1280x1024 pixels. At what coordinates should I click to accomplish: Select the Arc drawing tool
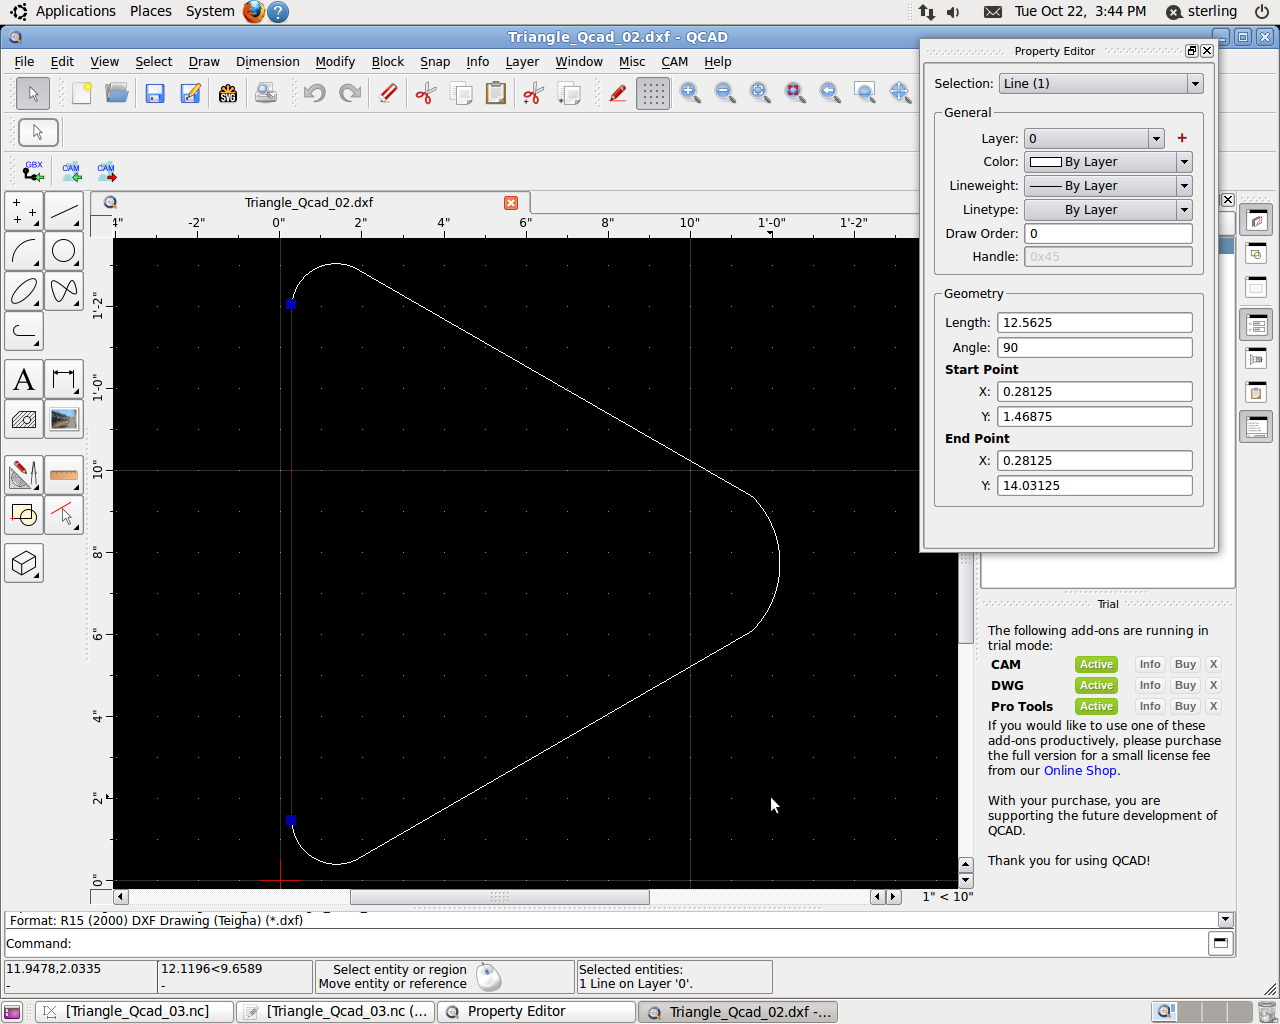(x=24, y=251)
